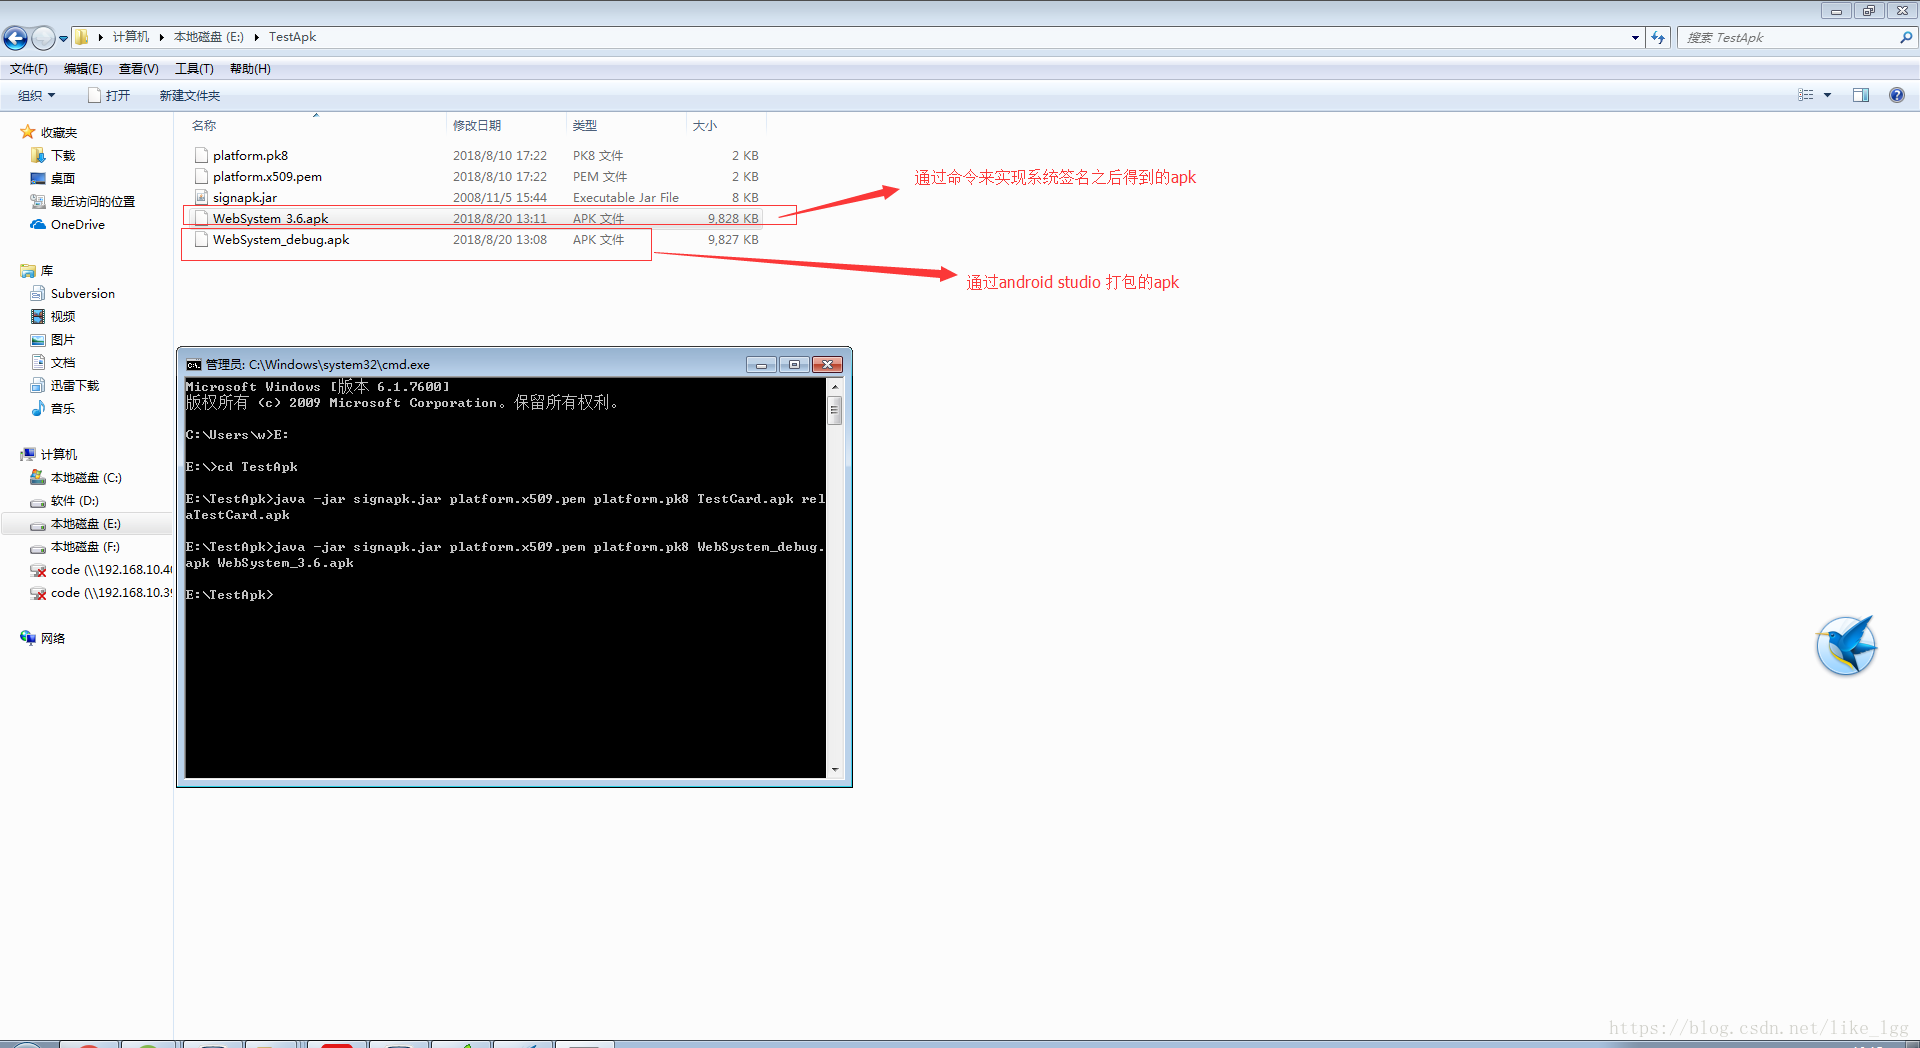Select 计算机 node in navigation pane
Screen dimensions: 1920x1048
pyautogui.click(x=58, y=455)
